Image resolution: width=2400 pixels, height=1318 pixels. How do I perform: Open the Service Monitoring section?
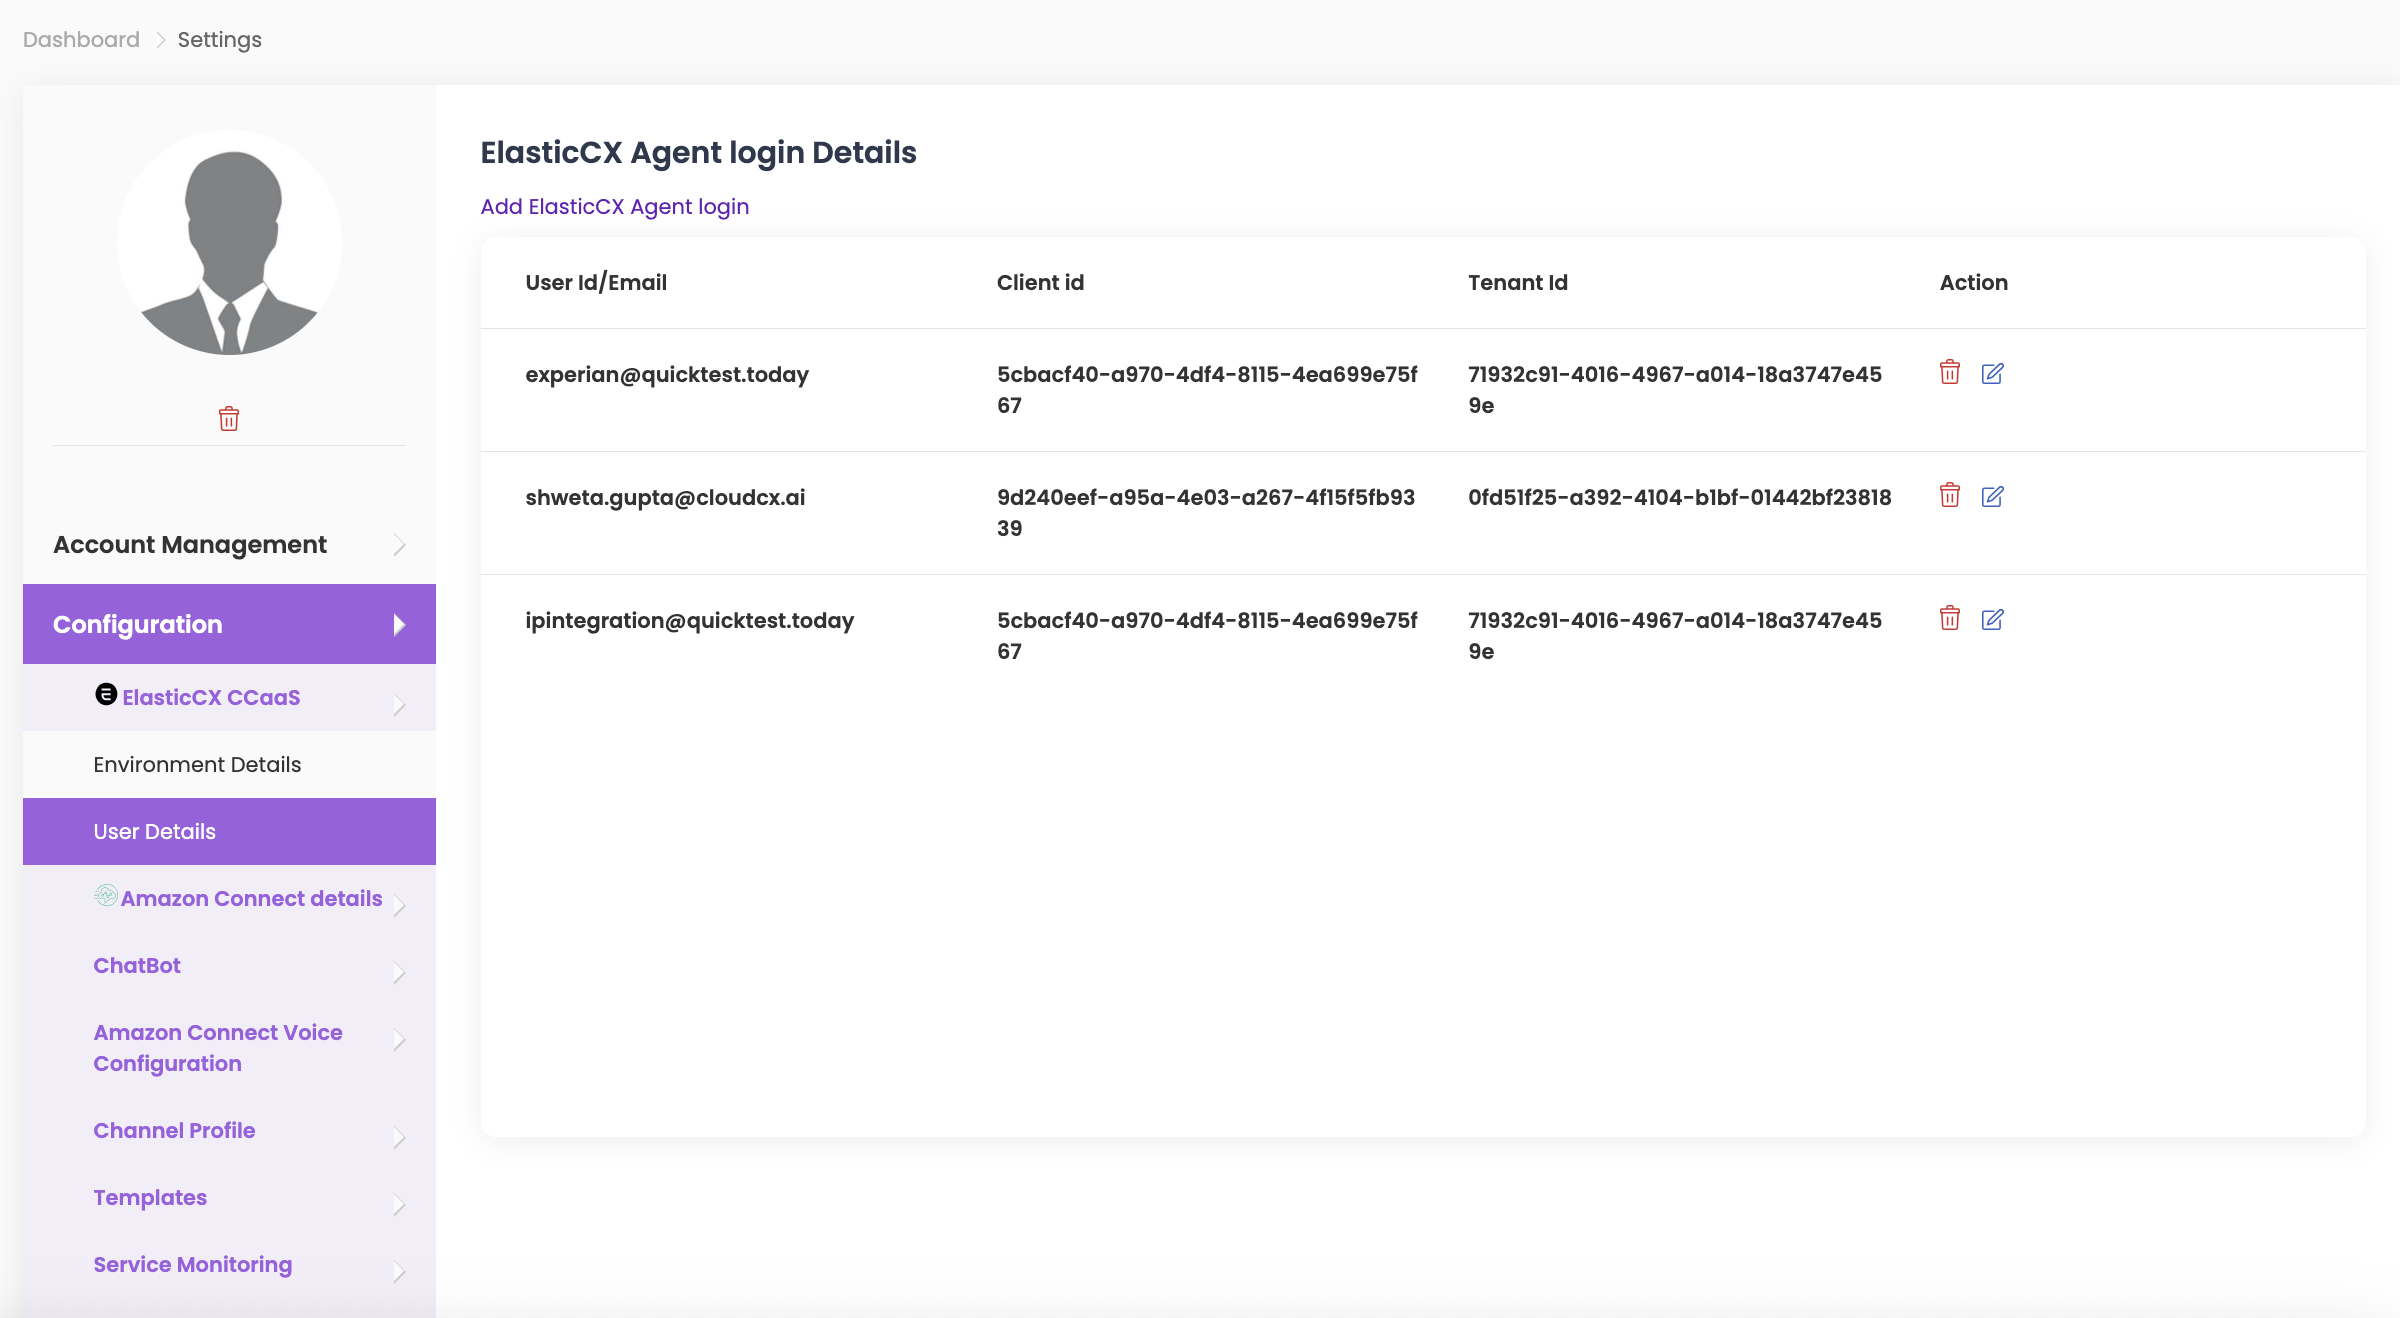point(193,1265)
